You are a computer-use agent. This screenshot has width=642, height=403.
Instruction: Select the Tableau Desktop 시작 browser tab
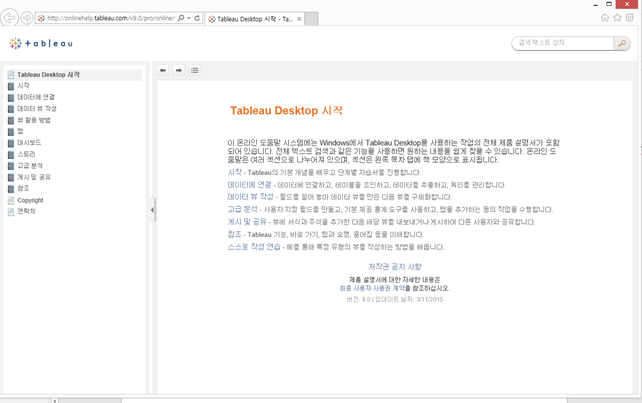pyautogui.click(x=254, y=19)
